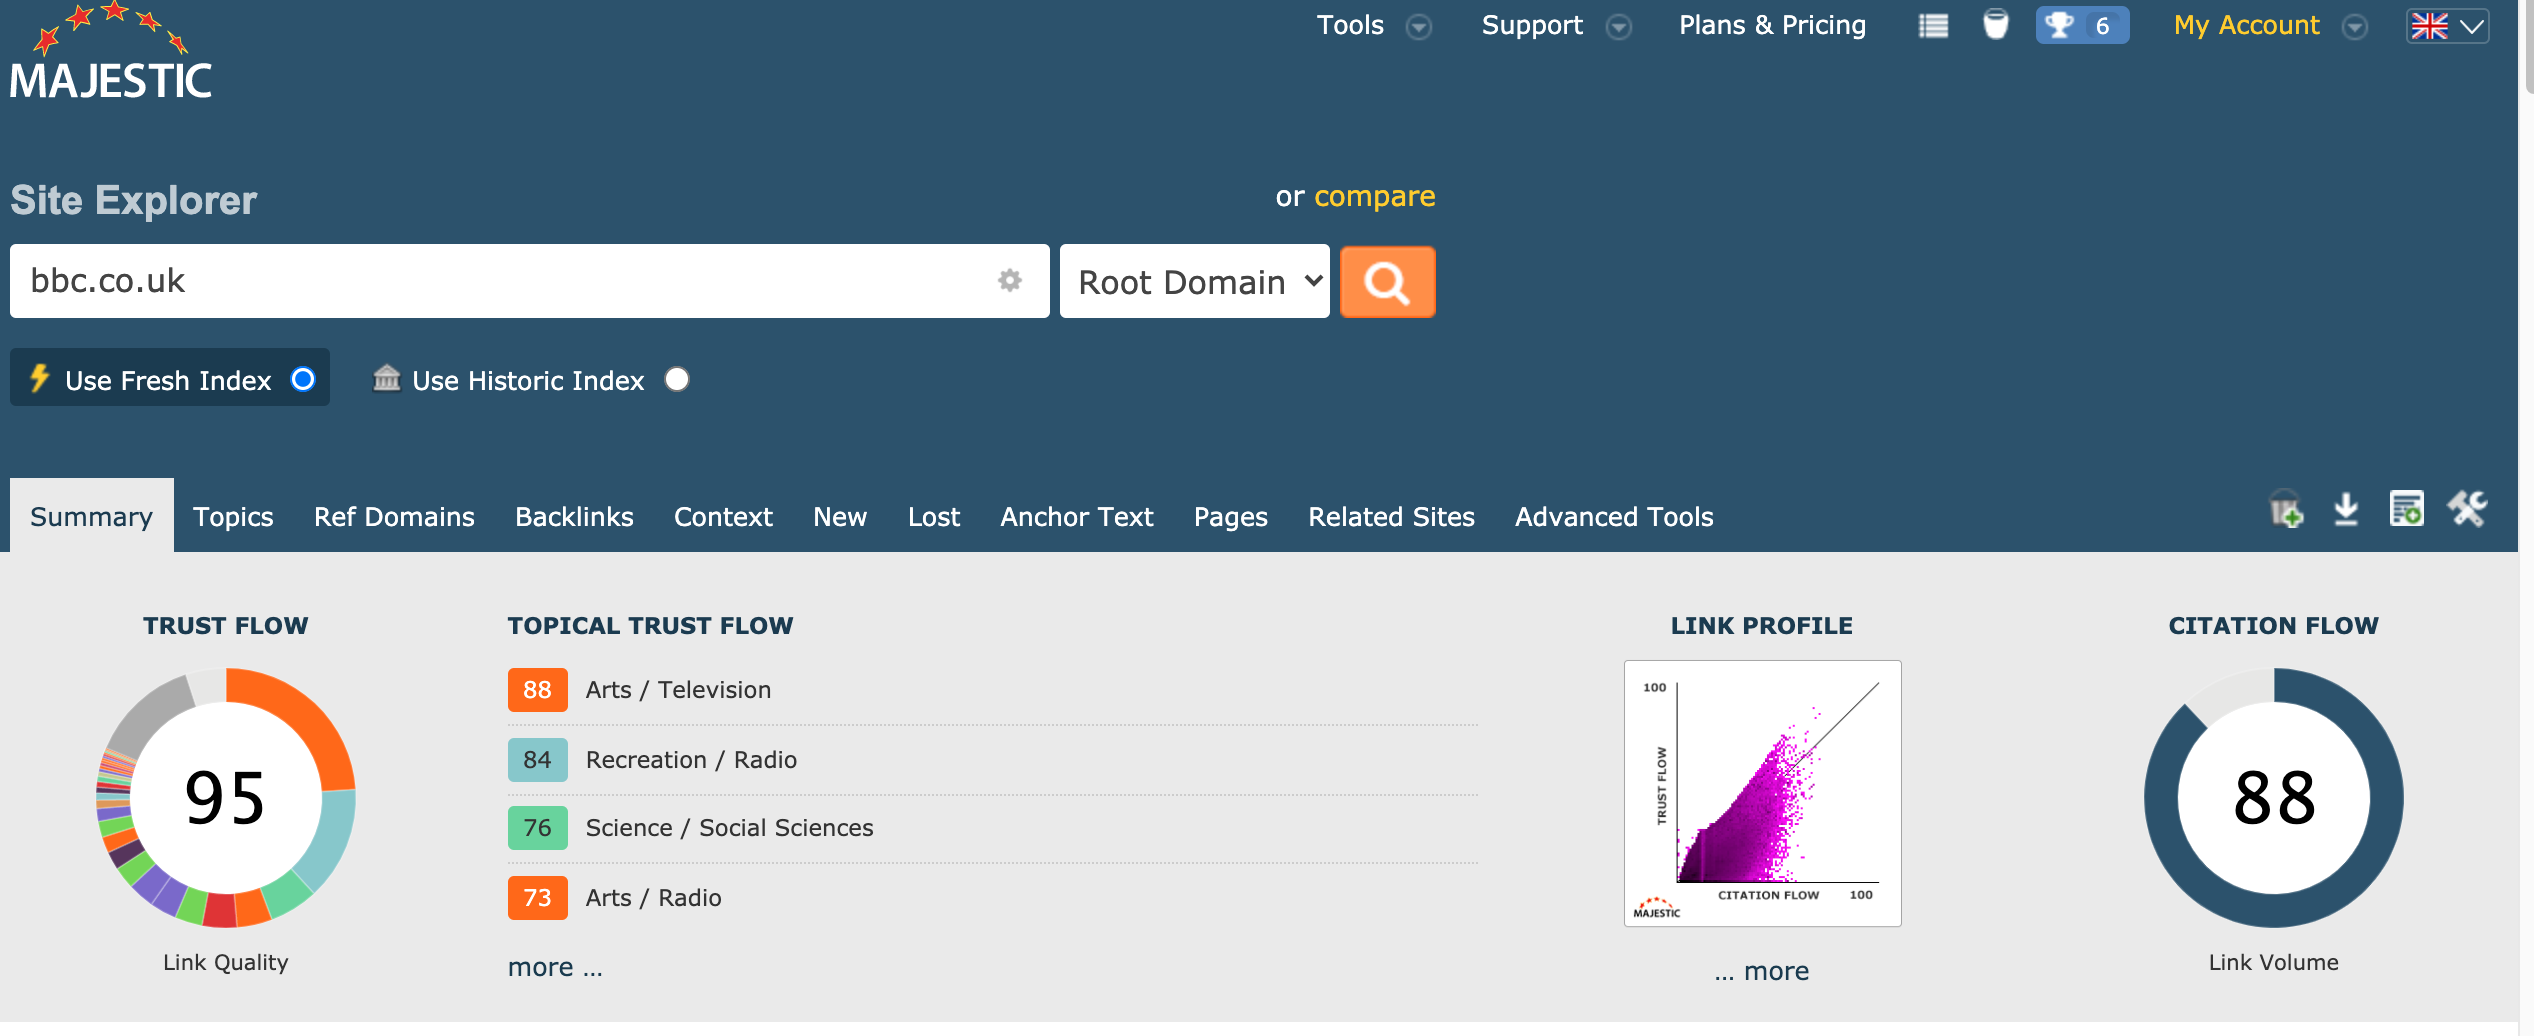Click the Link Profile scatter chart thumbnail
Screen dimensions: 2534x1036
pyautogui.click(x=1762, y=793)
